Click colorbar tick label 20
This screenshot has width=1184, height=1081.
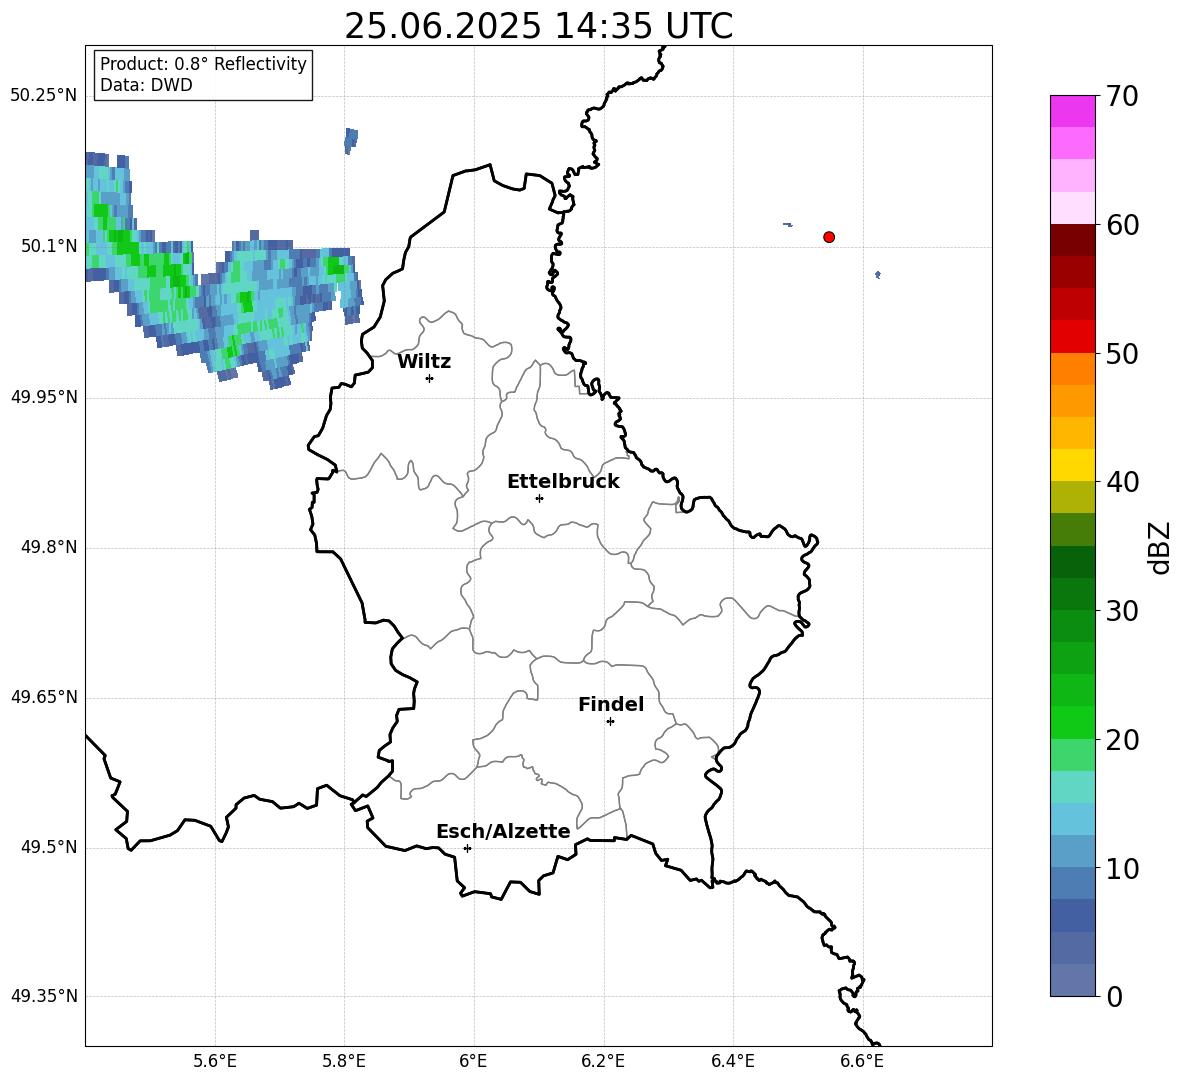pos(1122,740)
